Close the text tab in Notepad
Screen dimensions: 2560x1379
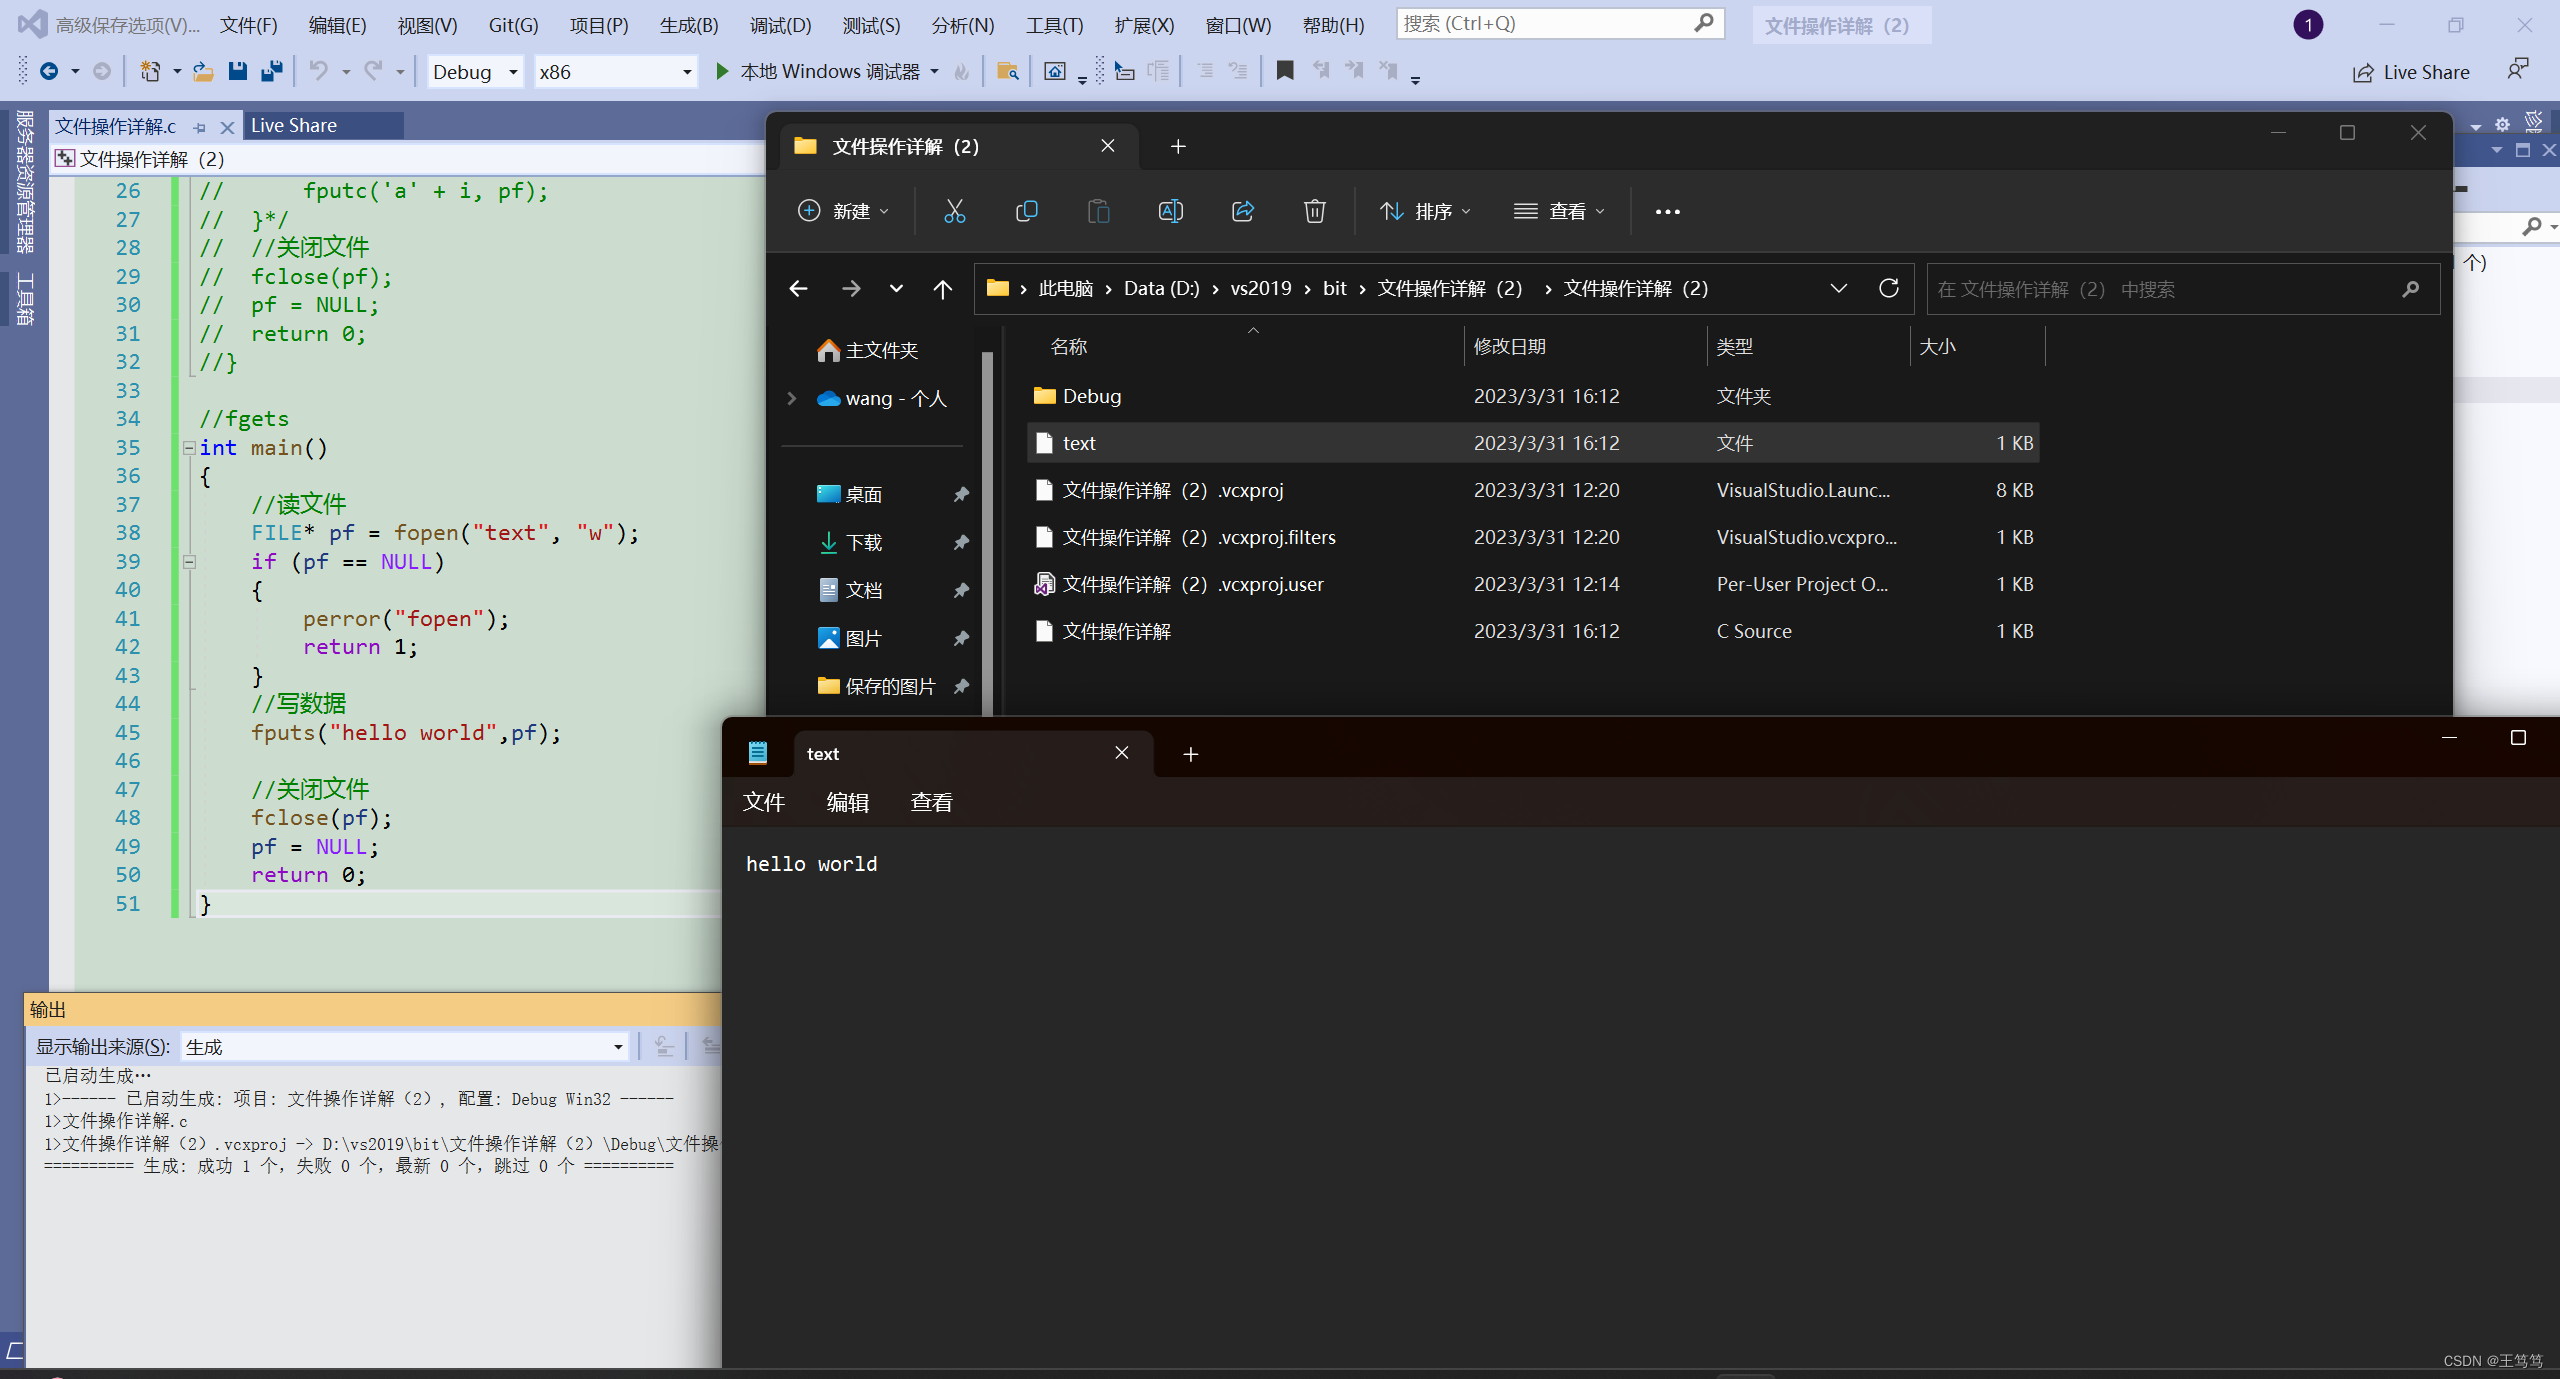click(x=1122, y=753)
